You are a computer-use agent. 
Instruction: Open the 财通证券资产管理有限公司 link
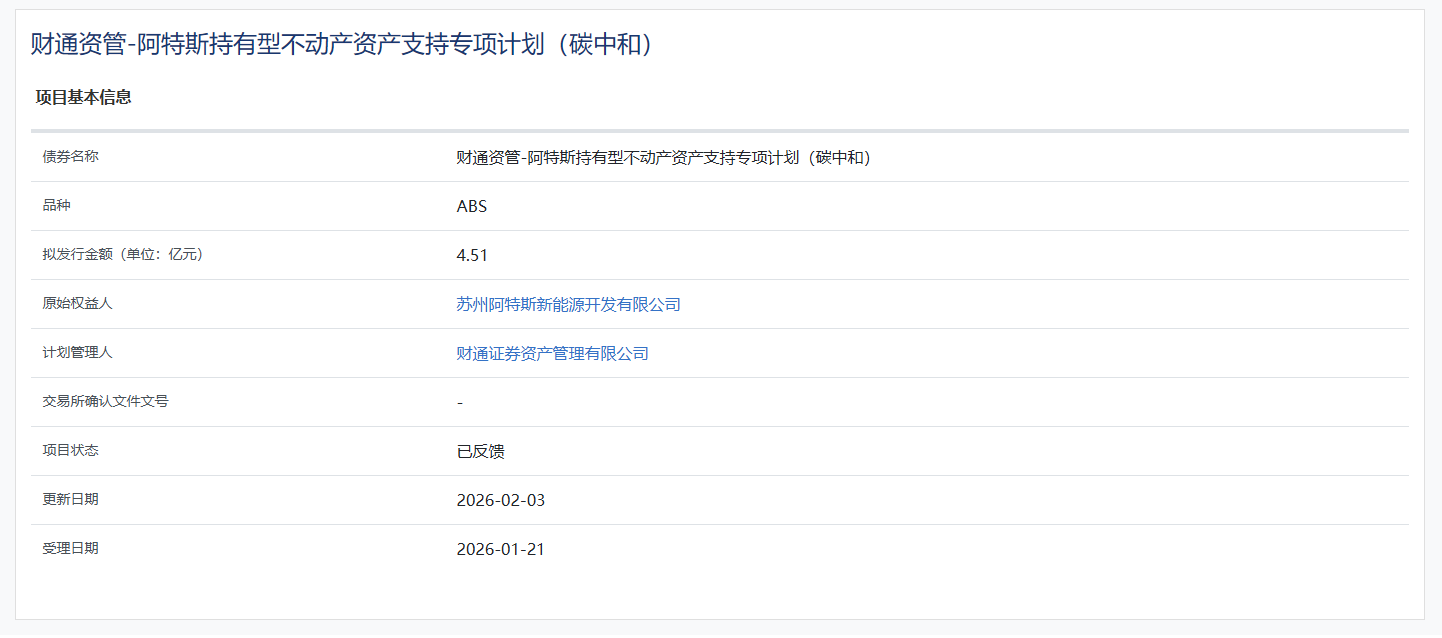pyautogui.click(x=552, y=353)
